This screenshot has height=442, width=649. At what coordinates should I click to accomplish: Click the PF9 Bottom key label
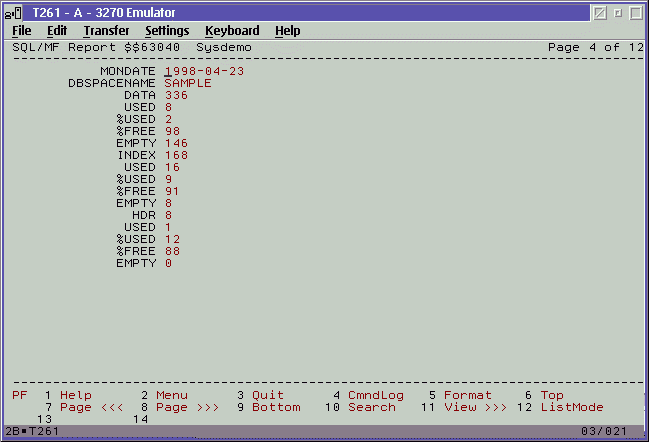pyautogui.click(x=276, y=407)
